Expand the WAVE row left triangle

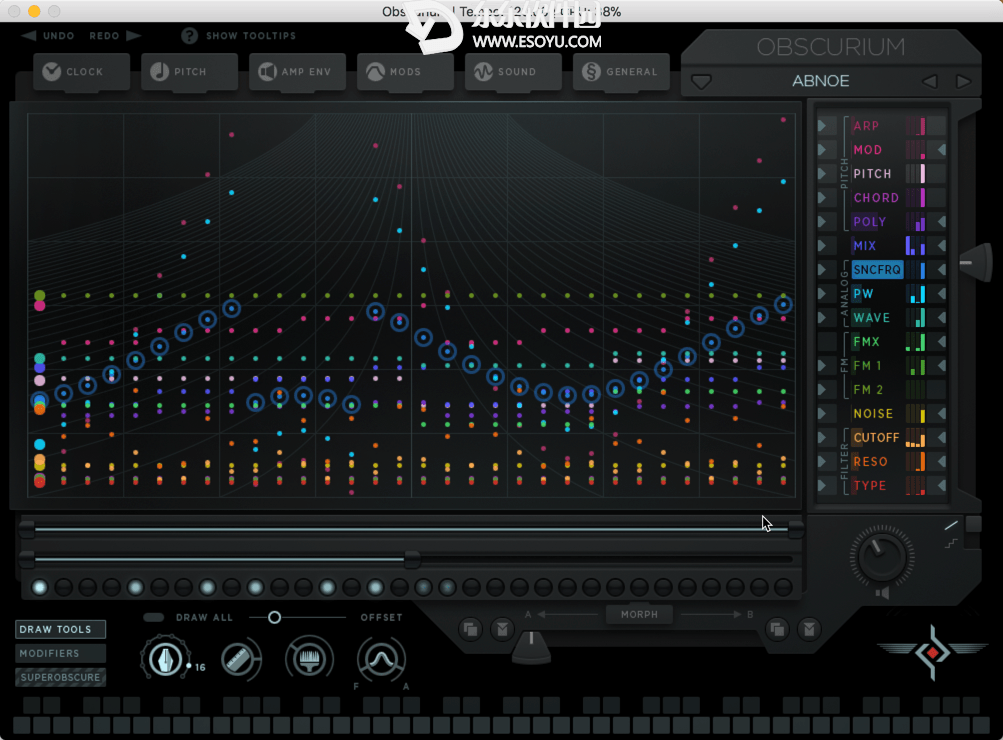(823, 318)
